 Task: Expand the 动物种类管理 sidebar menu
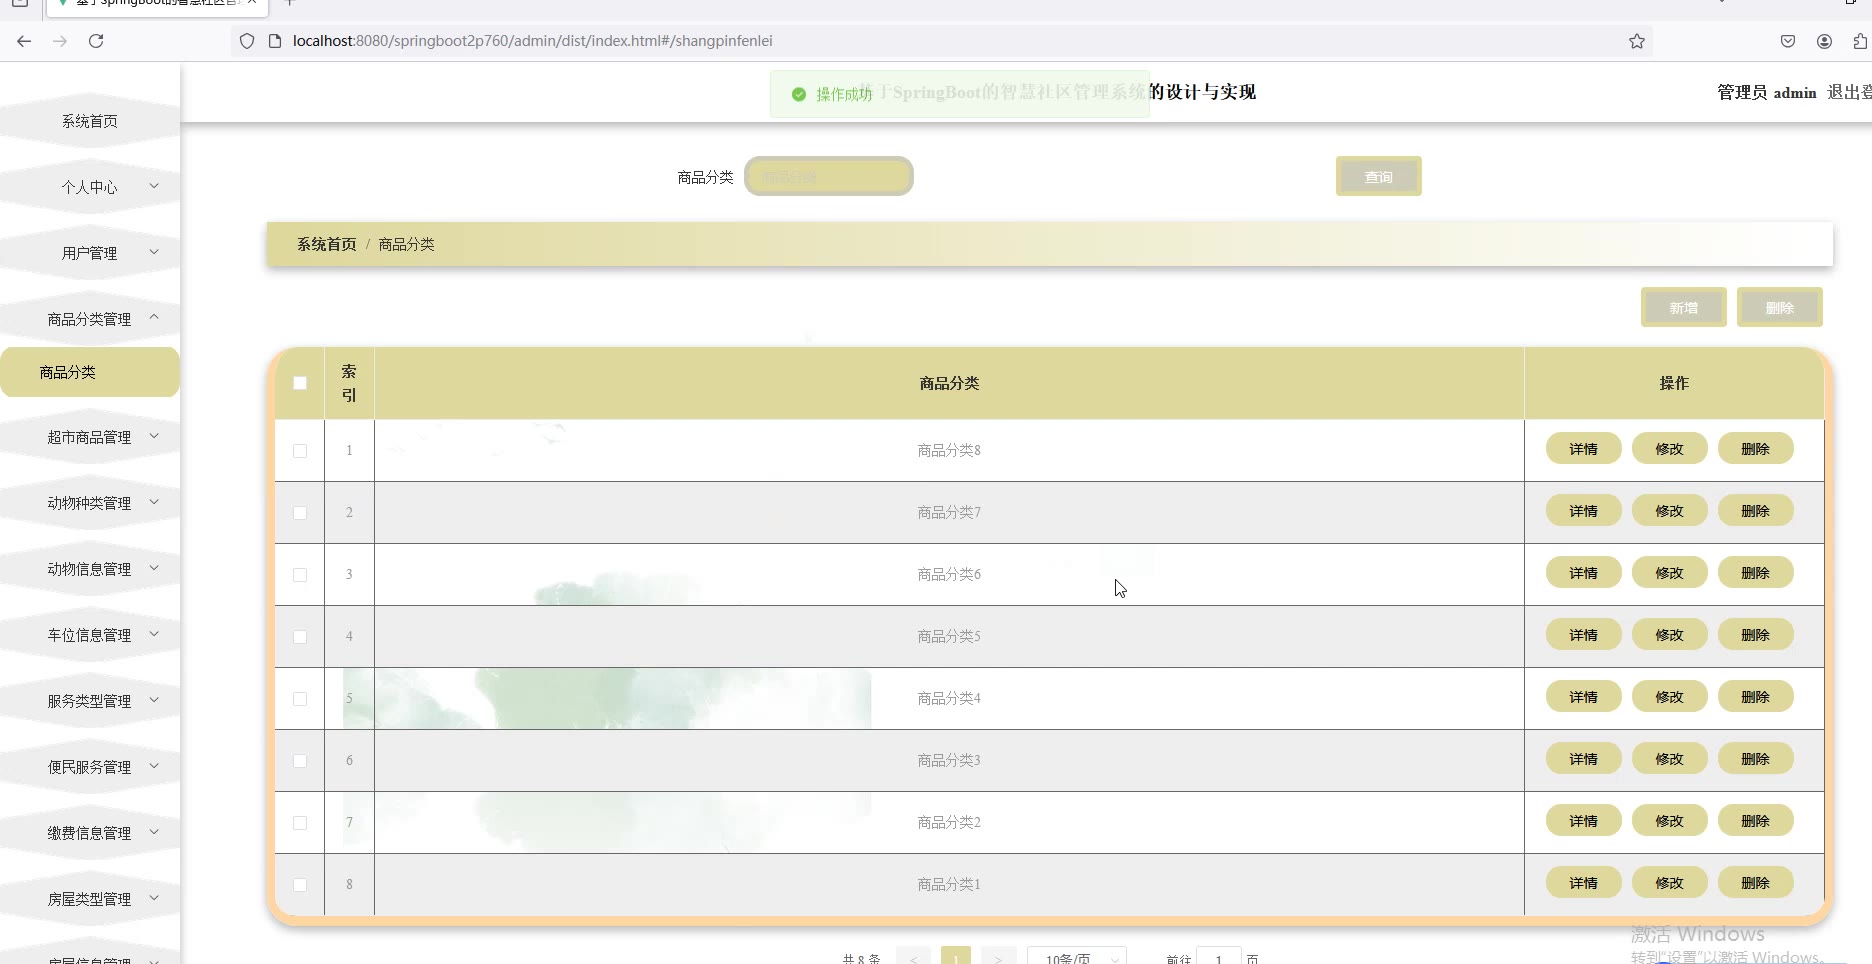point(90,503)
